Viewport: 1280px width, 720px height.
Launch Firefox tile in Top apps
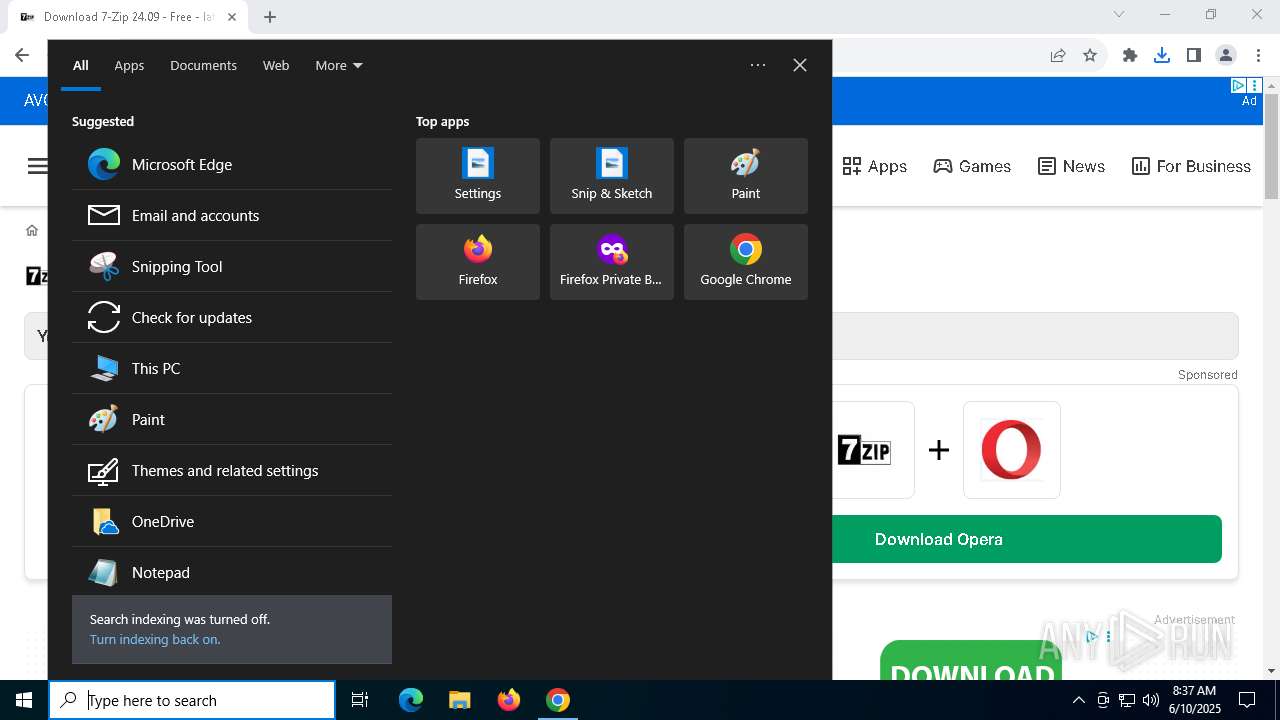[x=478, y=262]
